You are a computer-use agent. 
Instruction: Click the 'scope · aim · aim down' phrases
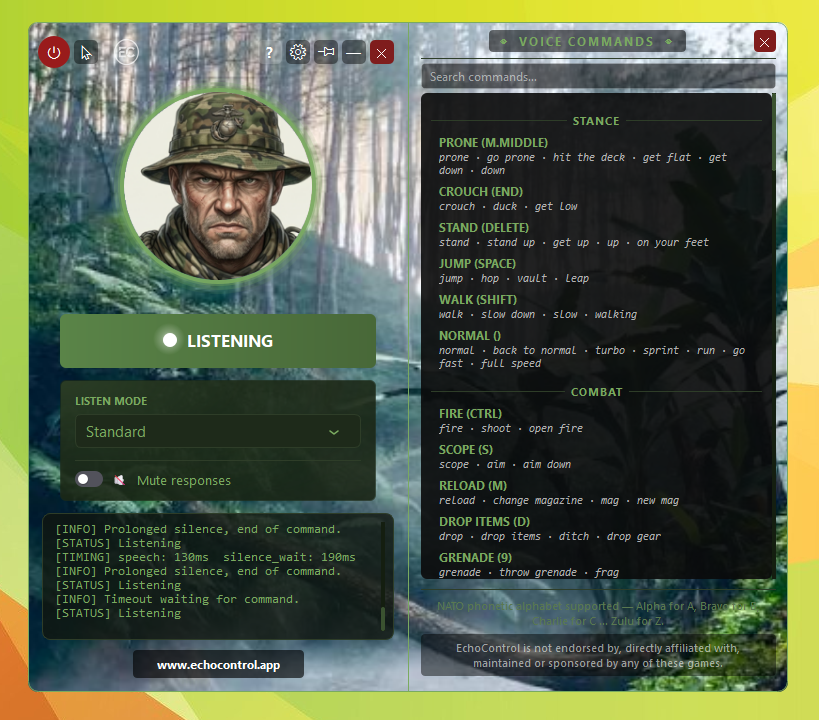click(x=505, y=464)
